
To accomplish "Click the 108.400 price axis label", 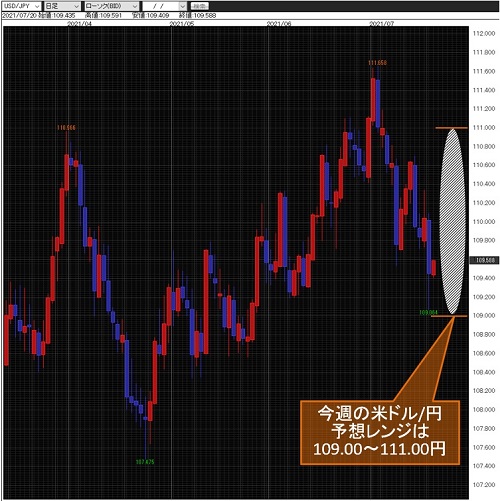I will point(484,372).
